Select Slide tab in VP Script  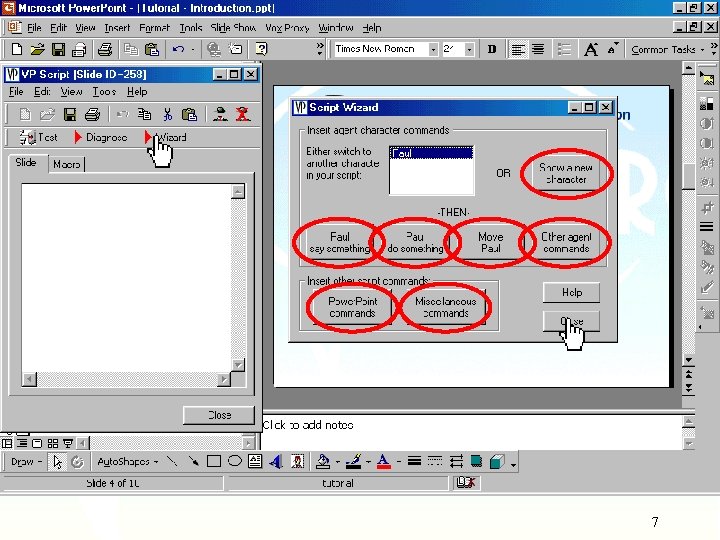coord(26,163)
